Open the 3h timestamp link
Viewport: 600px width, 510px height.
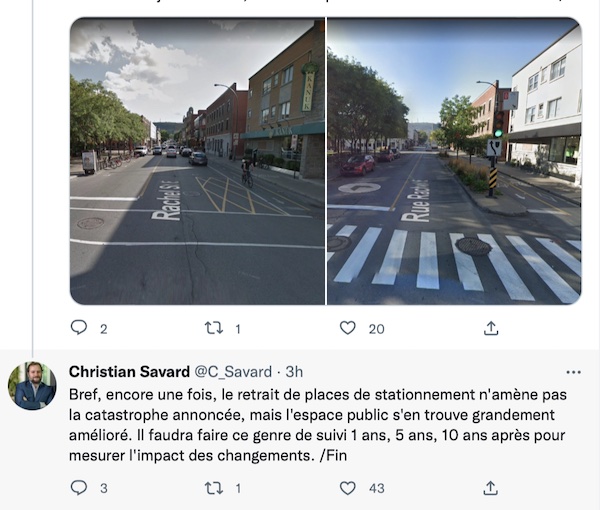tap(294, 372)
